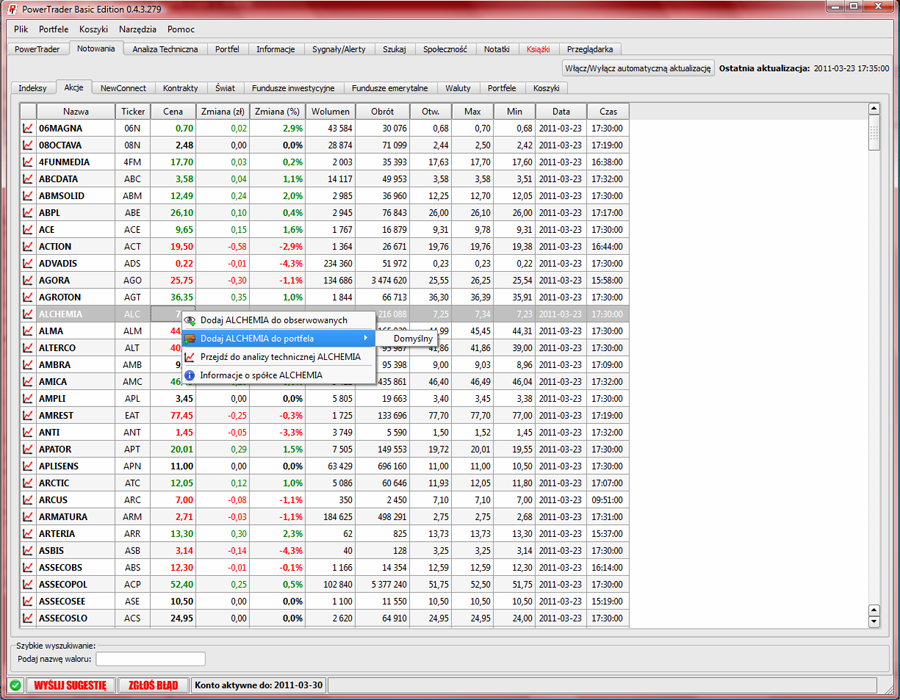Open the Waluty sub-tab
Viewport: 900px width, 700px height.
point(458,88)
